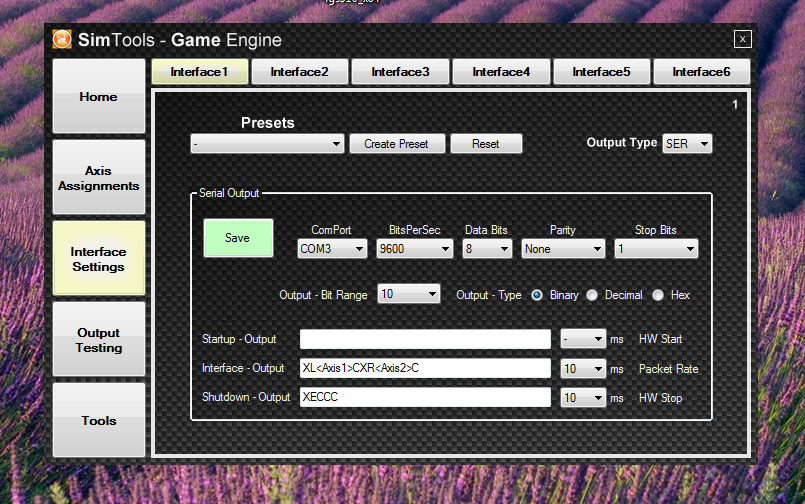Open the Stop Bits dropdown

coord(656,249)
